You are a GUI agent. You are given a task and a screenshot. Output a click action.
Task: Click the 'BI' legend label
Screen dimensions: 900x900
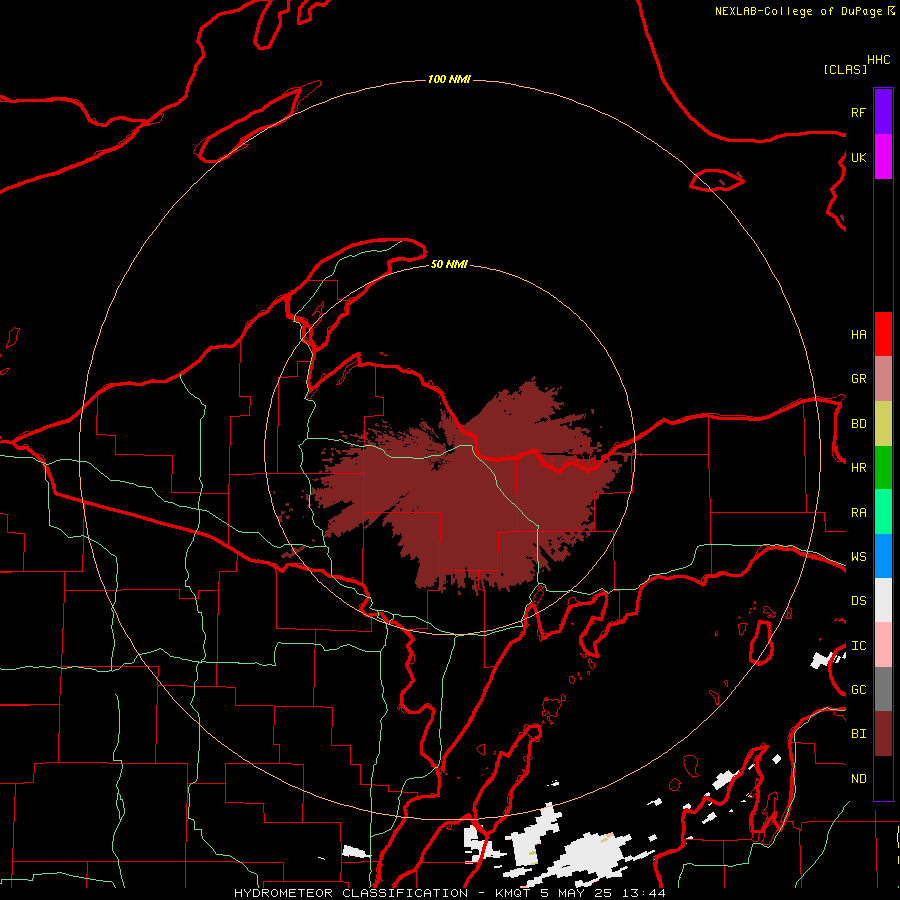(858, 734)
